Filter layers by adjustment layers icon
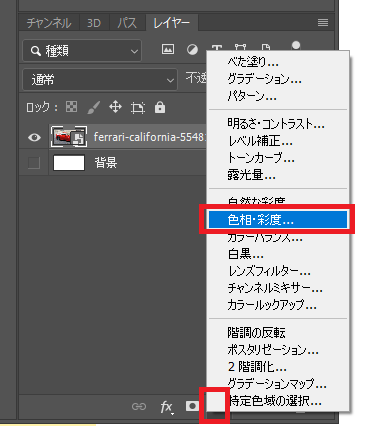The image size is (369, 426). point(192,50)
